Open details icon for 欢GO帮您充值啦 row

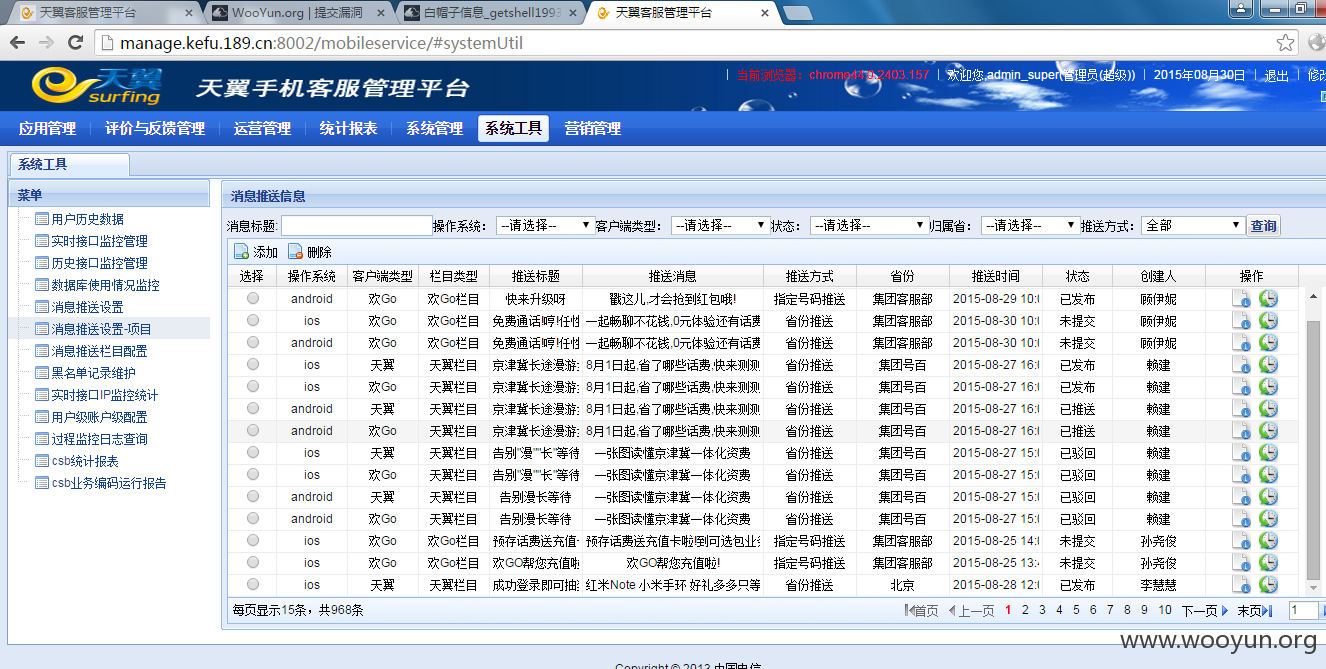point(1241,562)
